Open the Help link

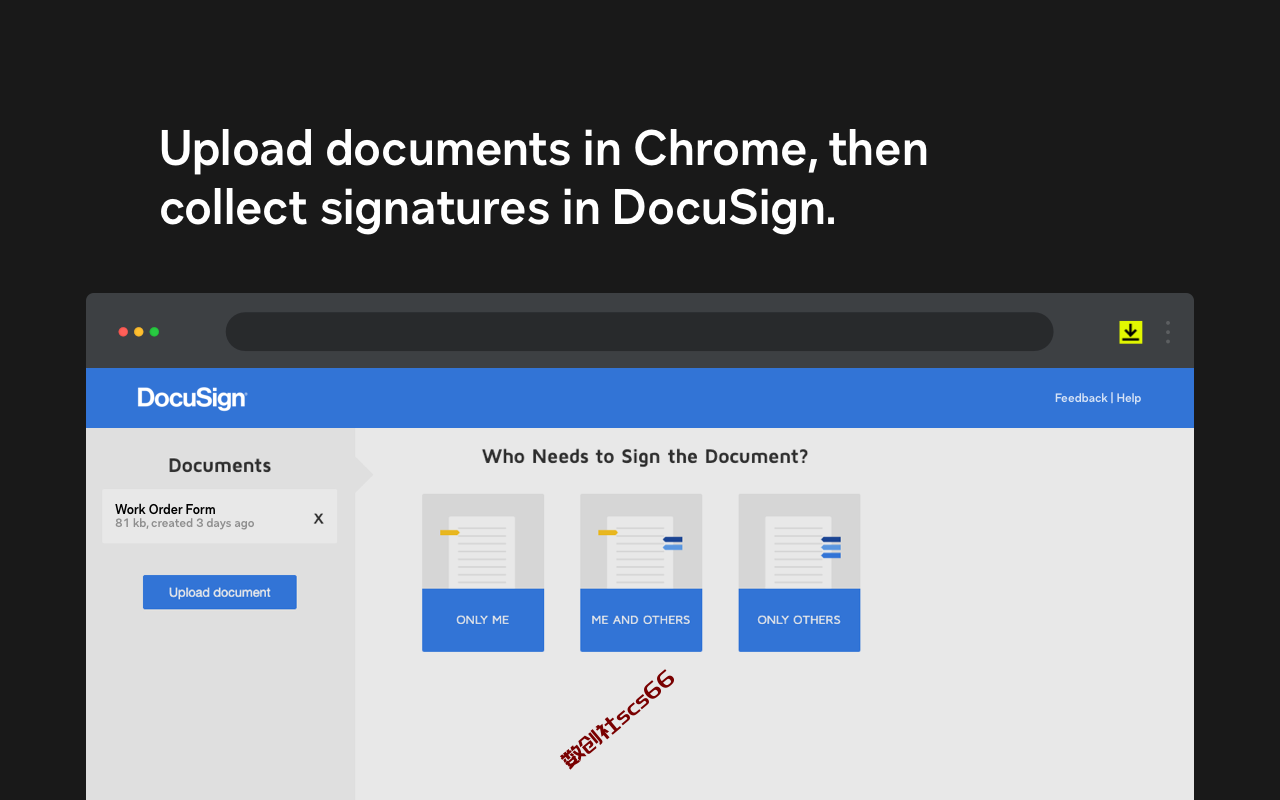coord(1129,398)
